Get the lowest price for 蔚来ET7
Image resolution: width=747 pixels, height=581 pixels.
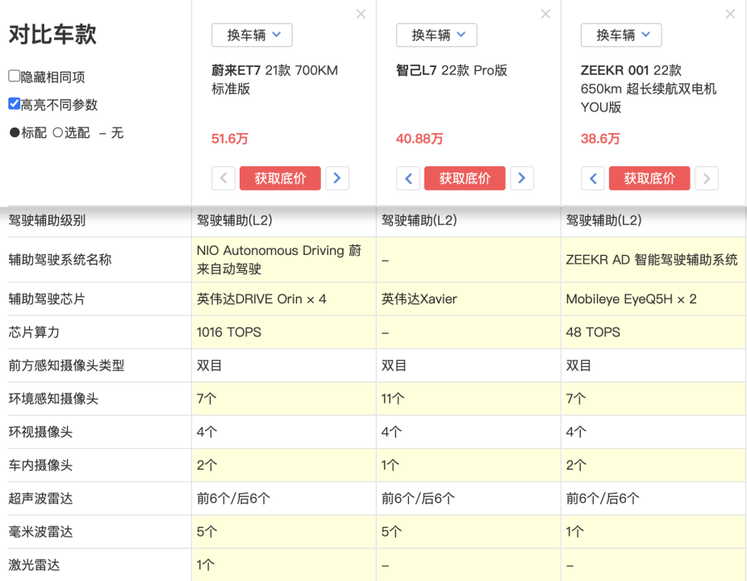[280, 178]
